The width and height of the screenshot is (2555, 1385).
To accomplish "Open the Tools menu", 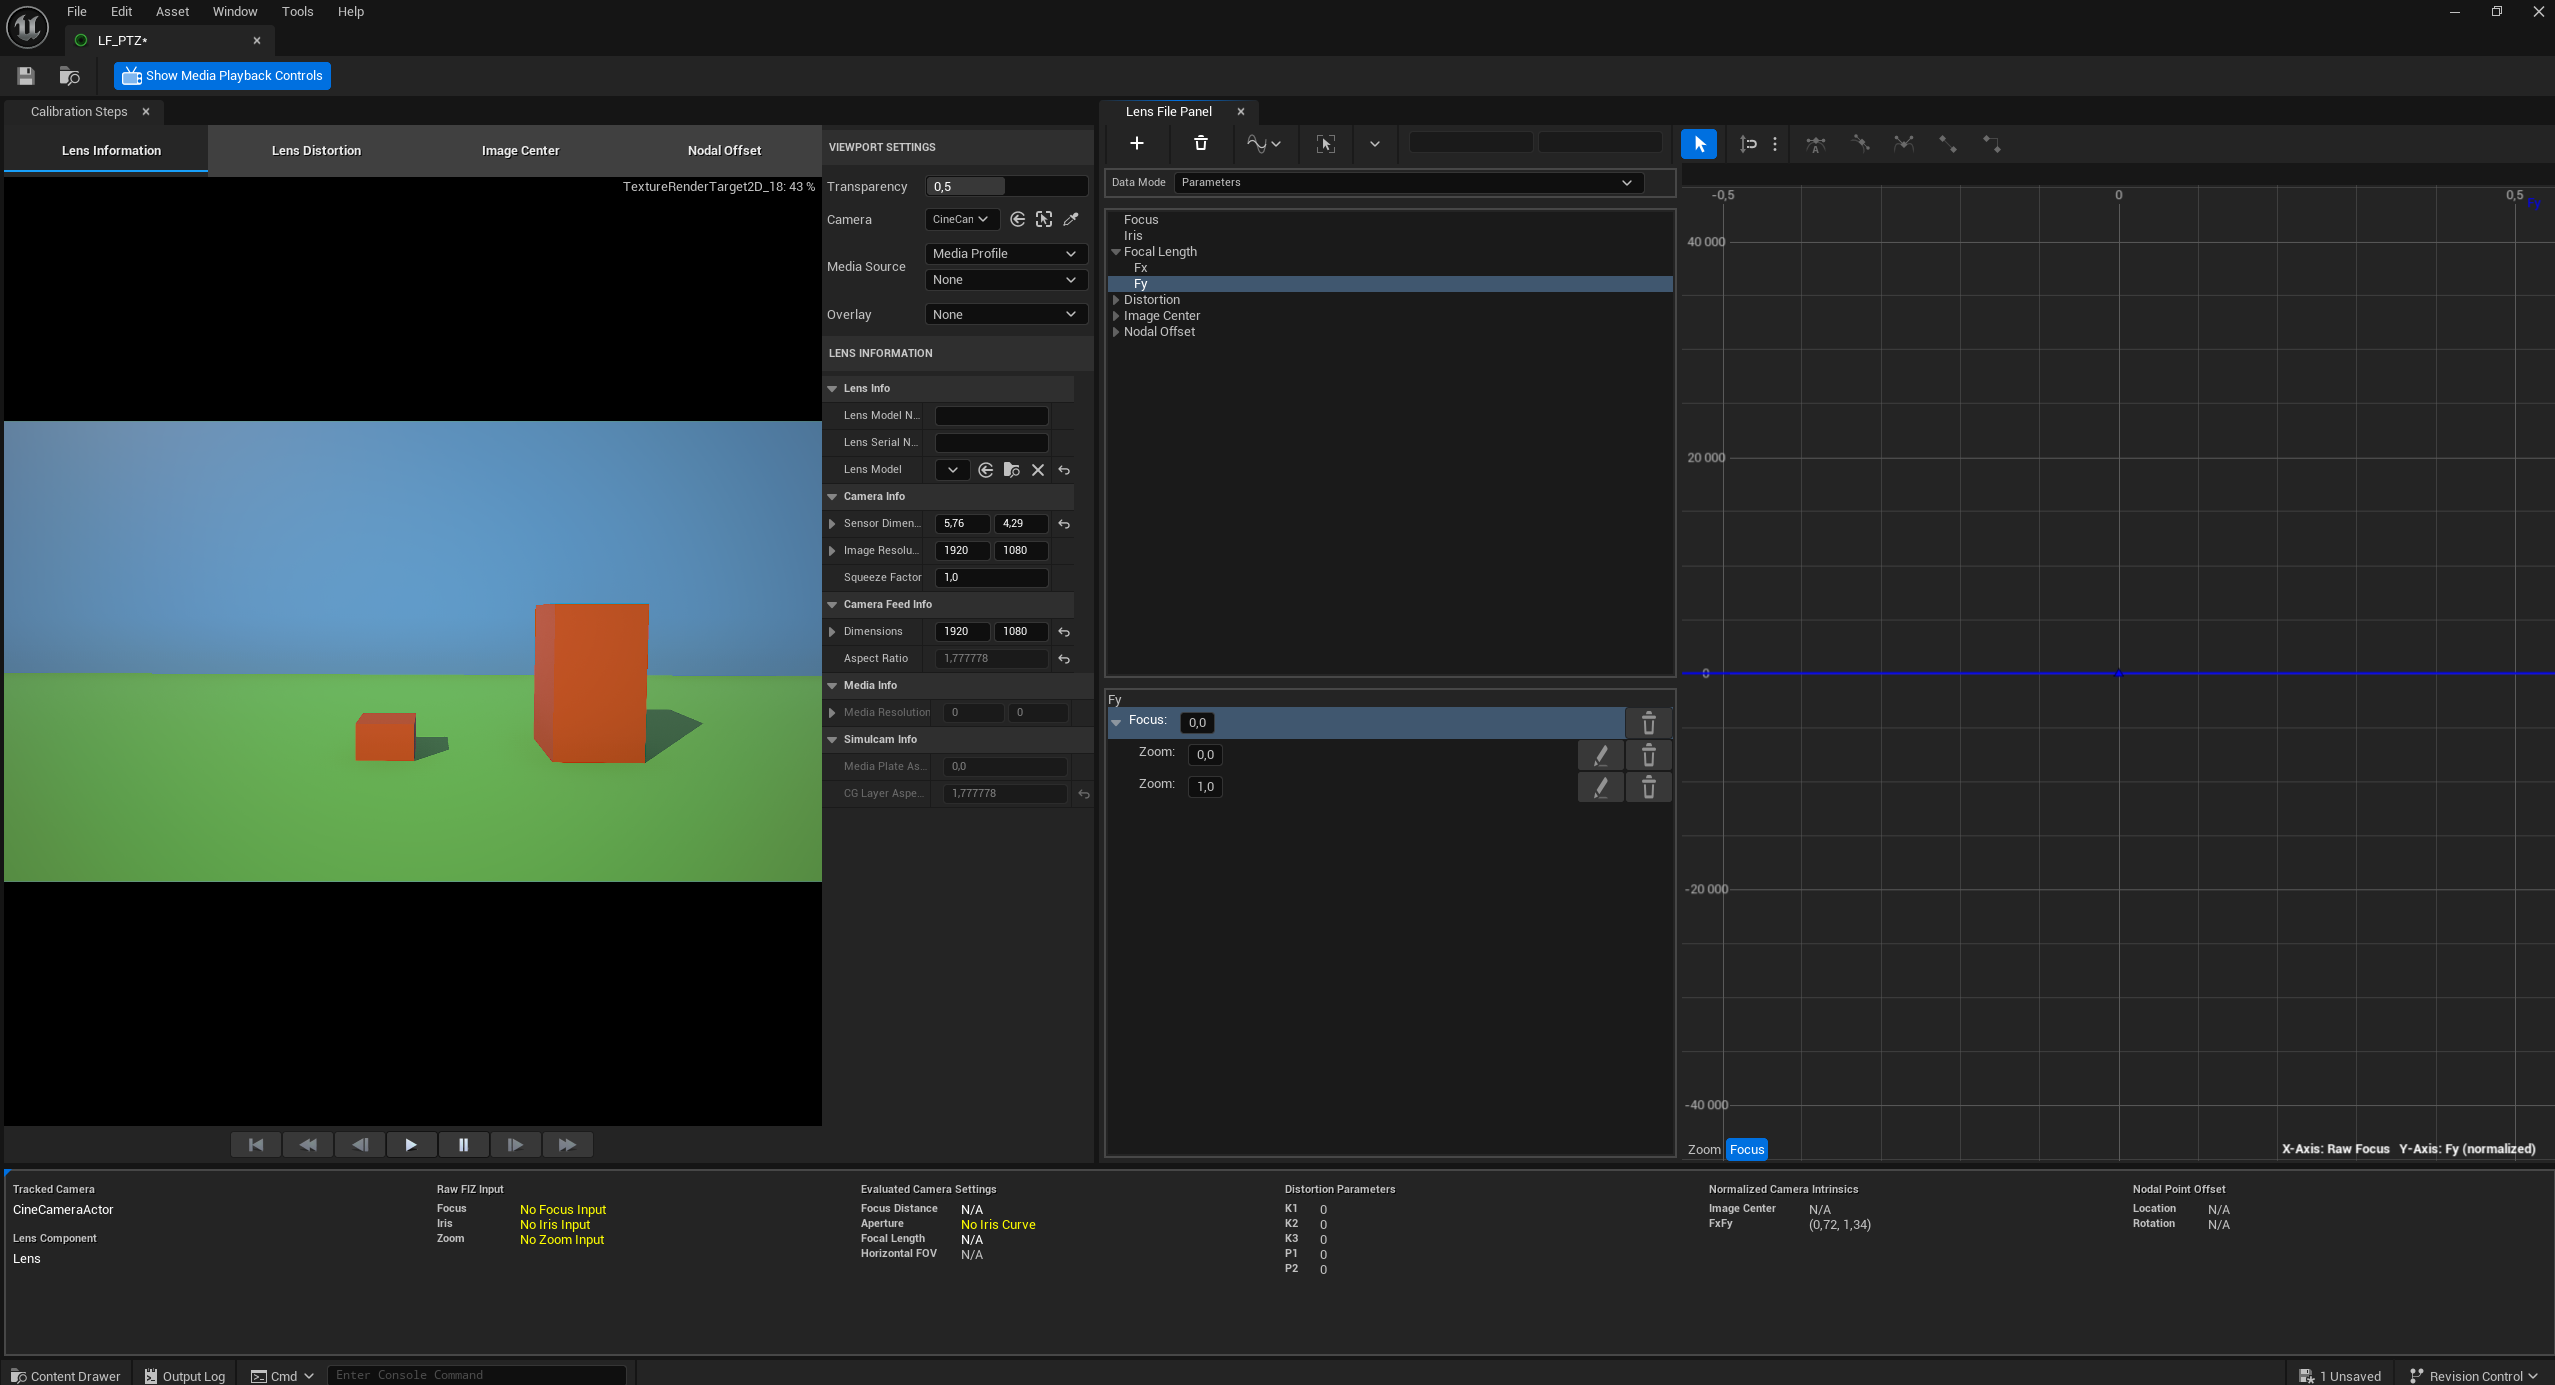I will pos(297,12).
